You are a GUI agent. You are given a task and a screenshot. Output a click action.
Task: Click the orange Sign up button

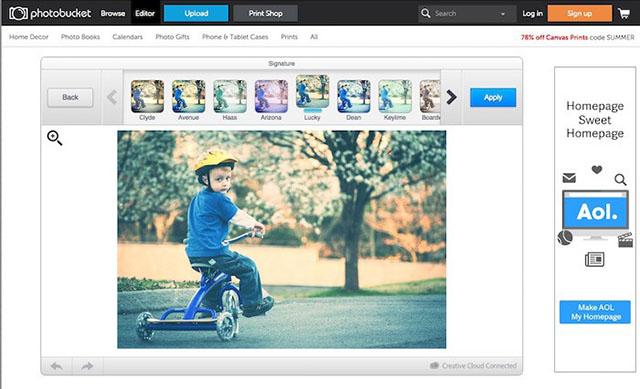[x=580, y=13]
